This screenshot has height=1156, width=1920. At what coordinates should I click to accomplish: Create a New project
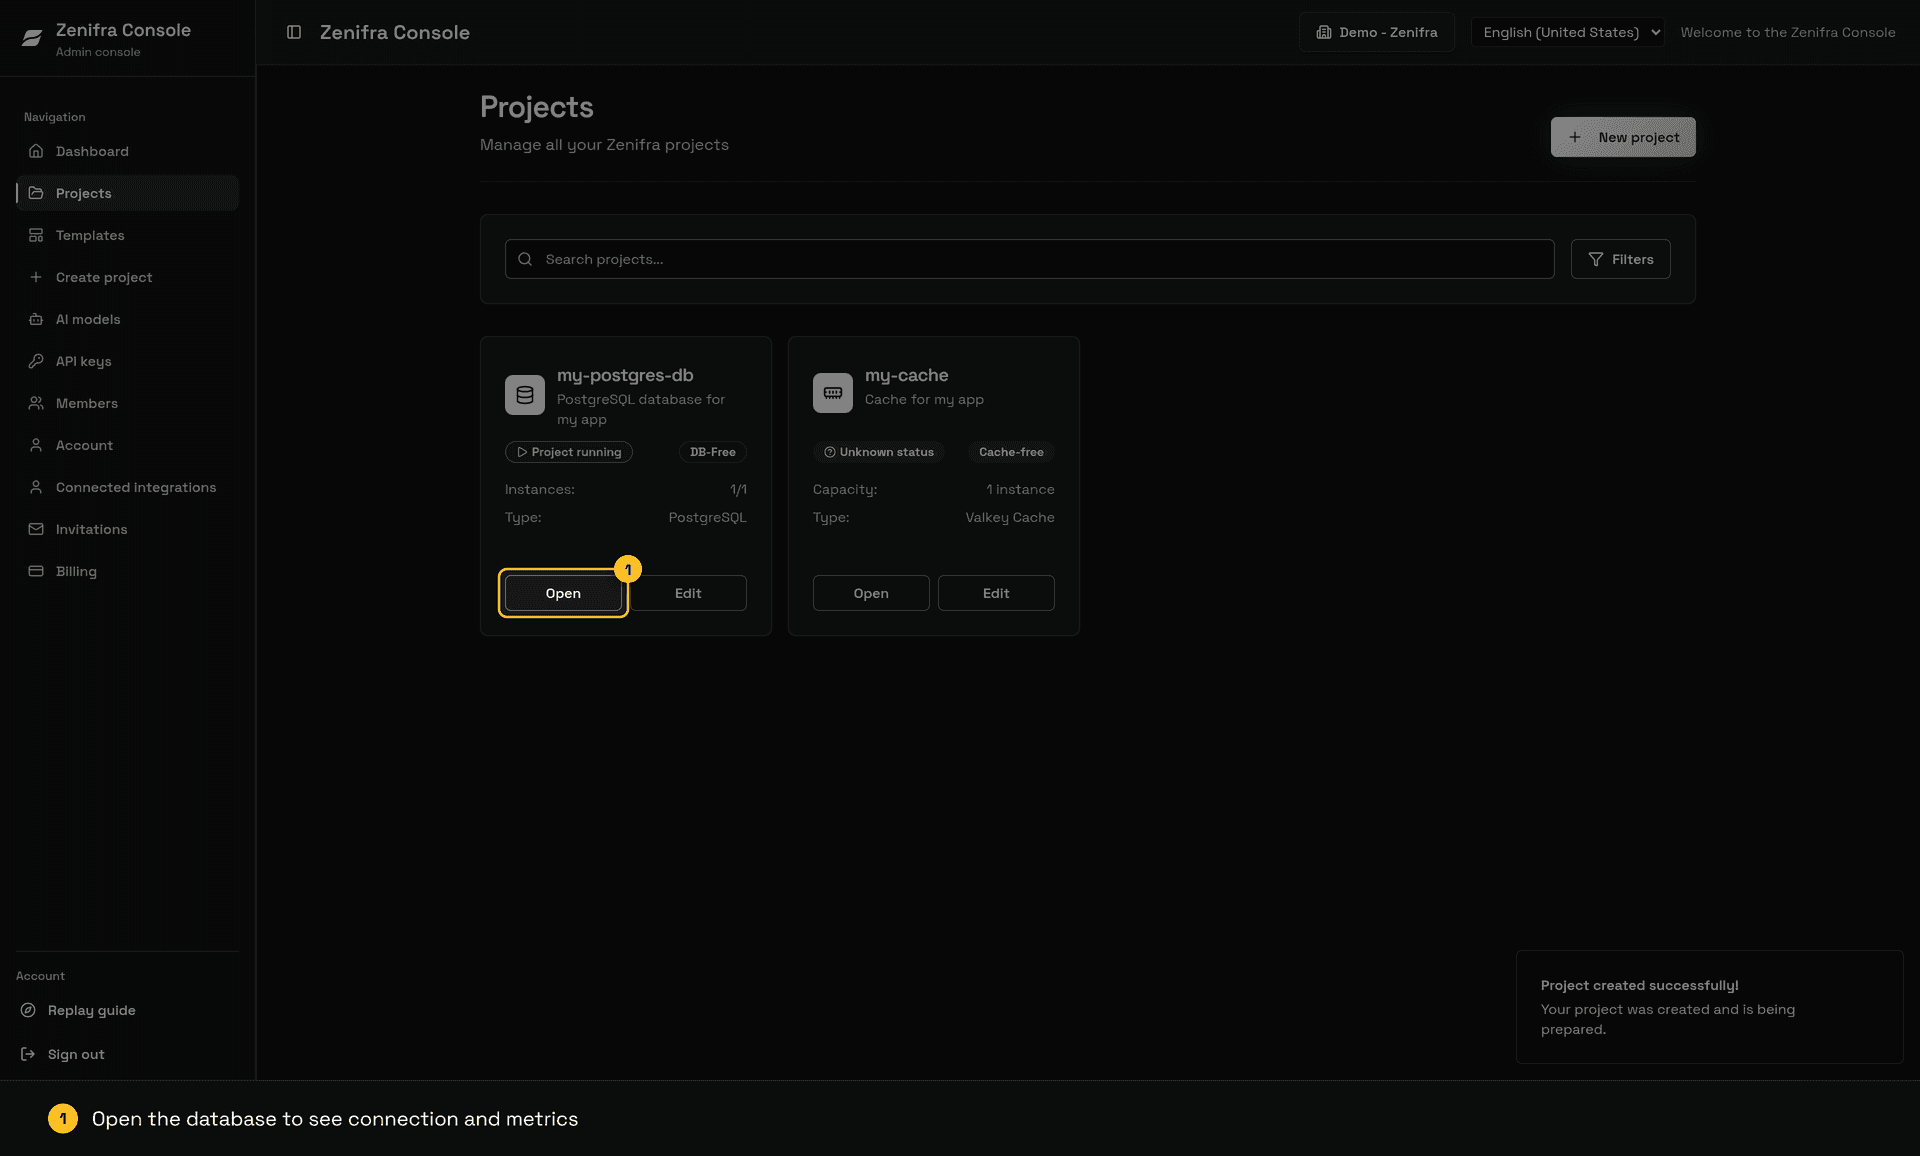pos(1623,137)
